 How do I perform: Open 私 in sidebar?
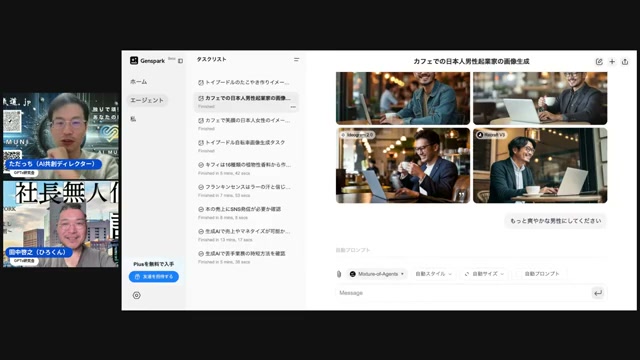(x=133, y=119)
